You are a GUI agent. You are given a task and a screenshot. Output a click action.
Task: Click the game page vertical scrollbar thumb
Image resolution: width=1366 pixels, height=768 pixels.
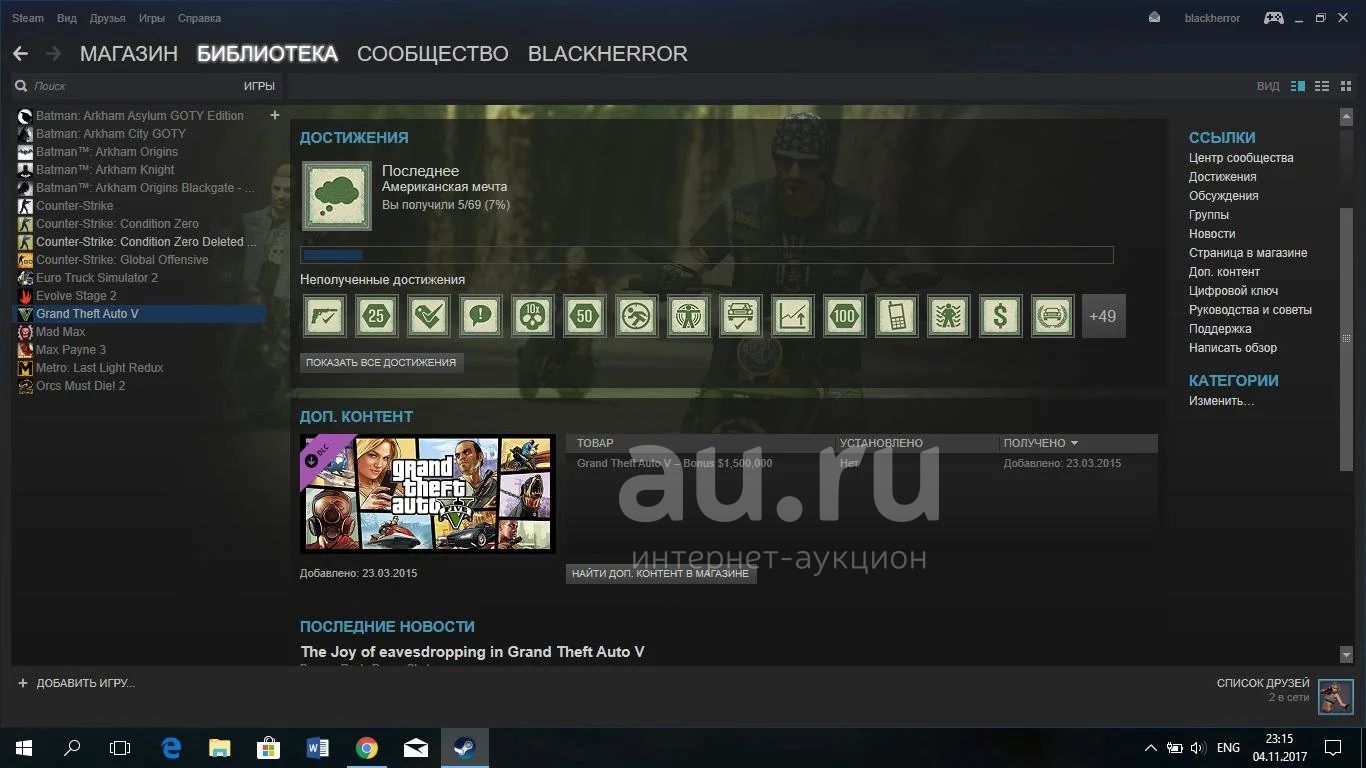(x=1346, y=338)
